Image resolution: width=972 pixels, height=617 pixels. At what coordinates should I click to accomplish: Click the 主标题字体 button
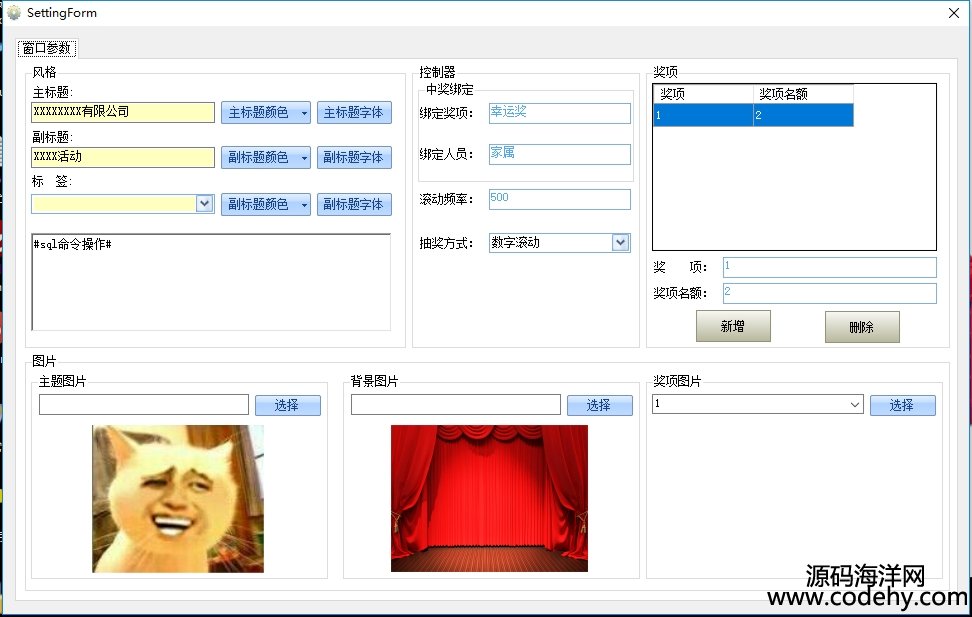(x=354, y=113)
